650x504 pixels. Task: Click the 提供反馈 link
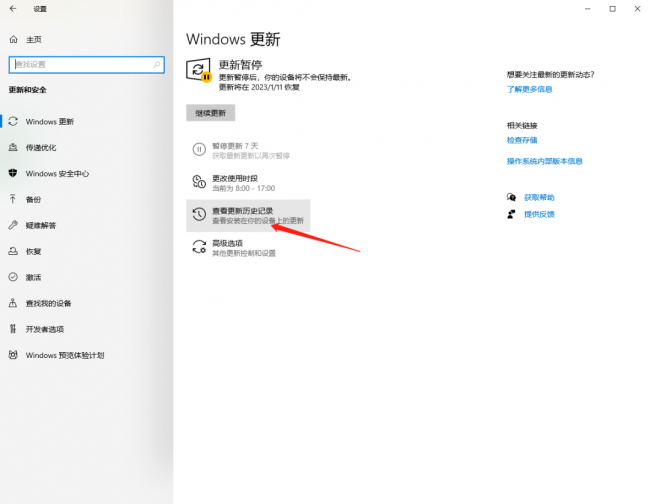539,214
